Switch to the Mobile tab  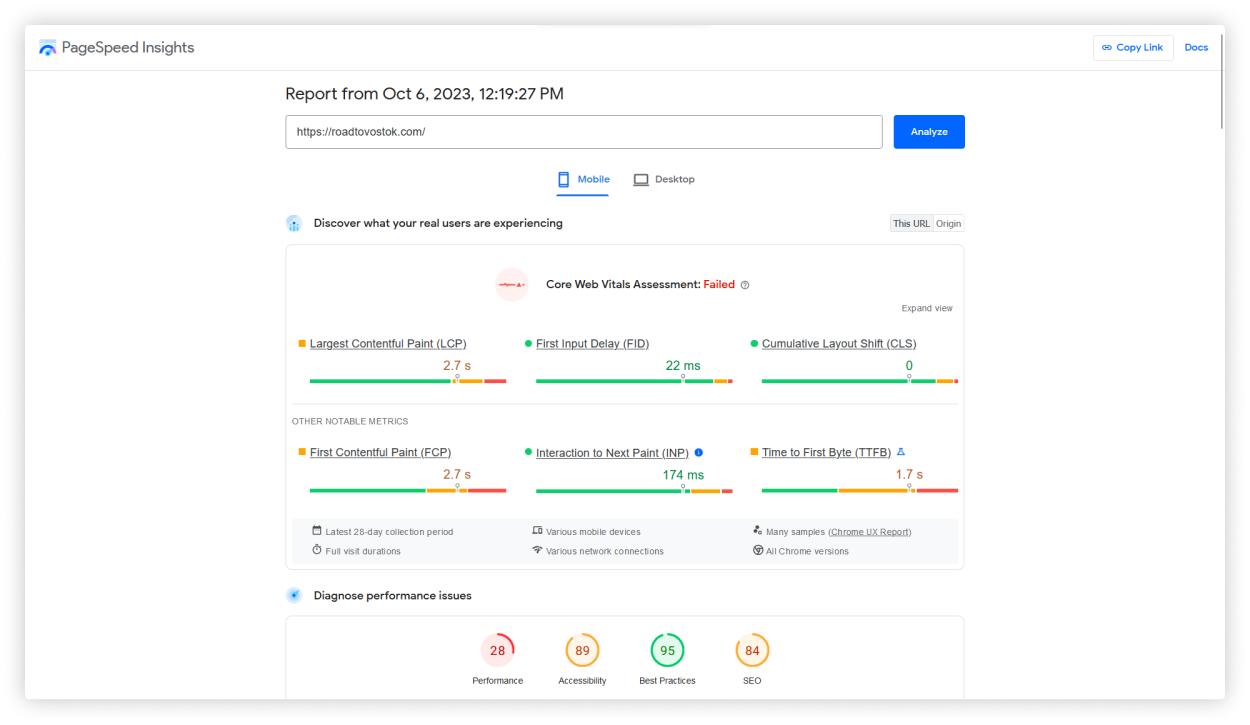tap(583, 180)
